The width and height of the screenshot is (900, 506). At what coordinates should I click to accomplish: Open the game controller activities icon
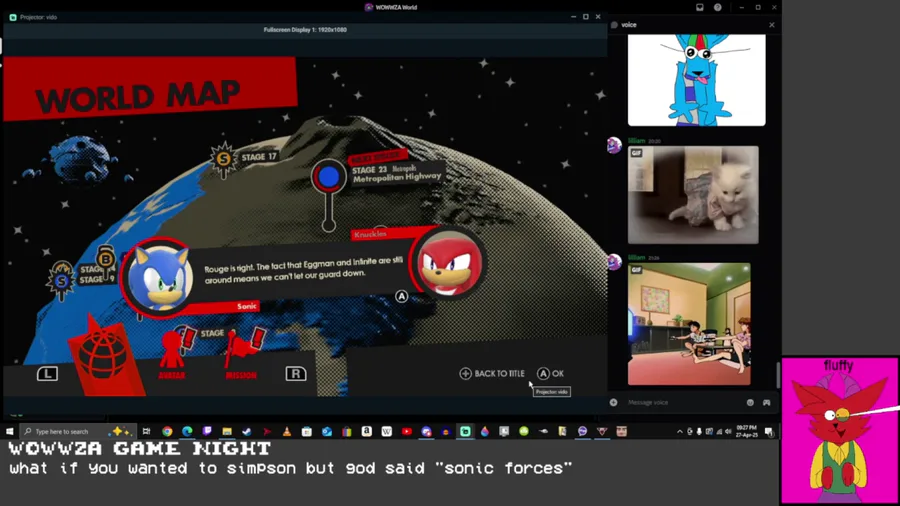pyautogui.click(x=766, y=403)
